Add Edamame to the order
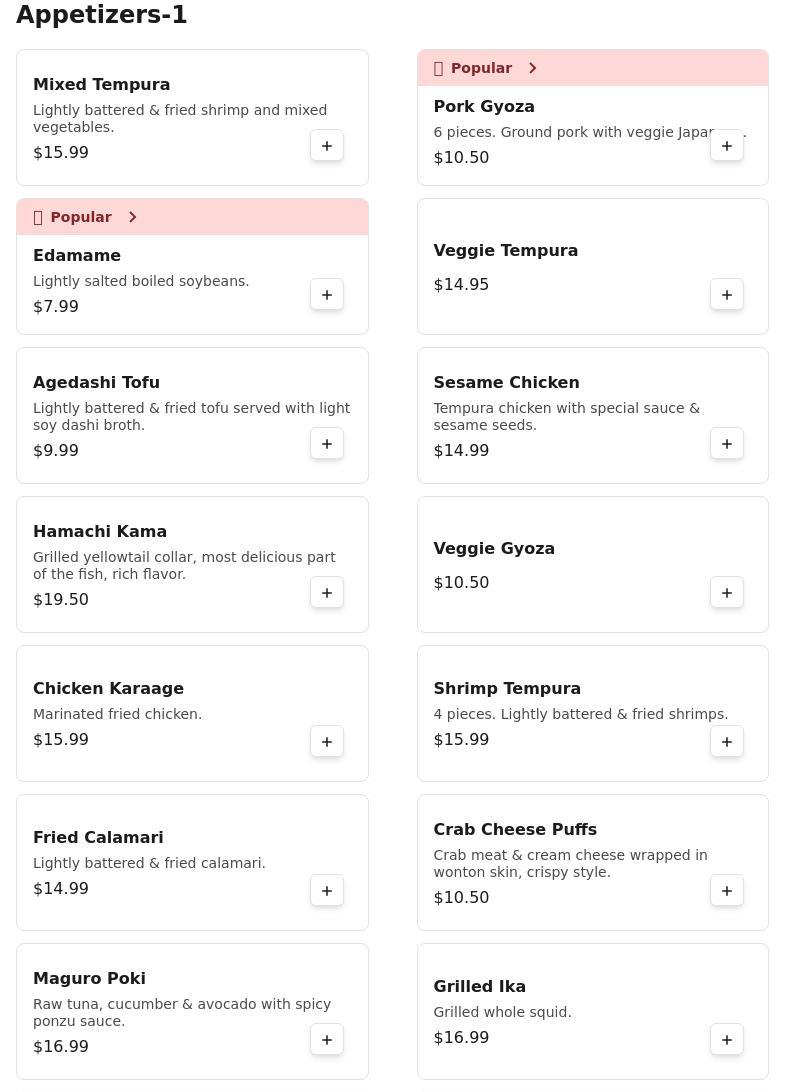 pyautogui.click(x=327, y=295)
